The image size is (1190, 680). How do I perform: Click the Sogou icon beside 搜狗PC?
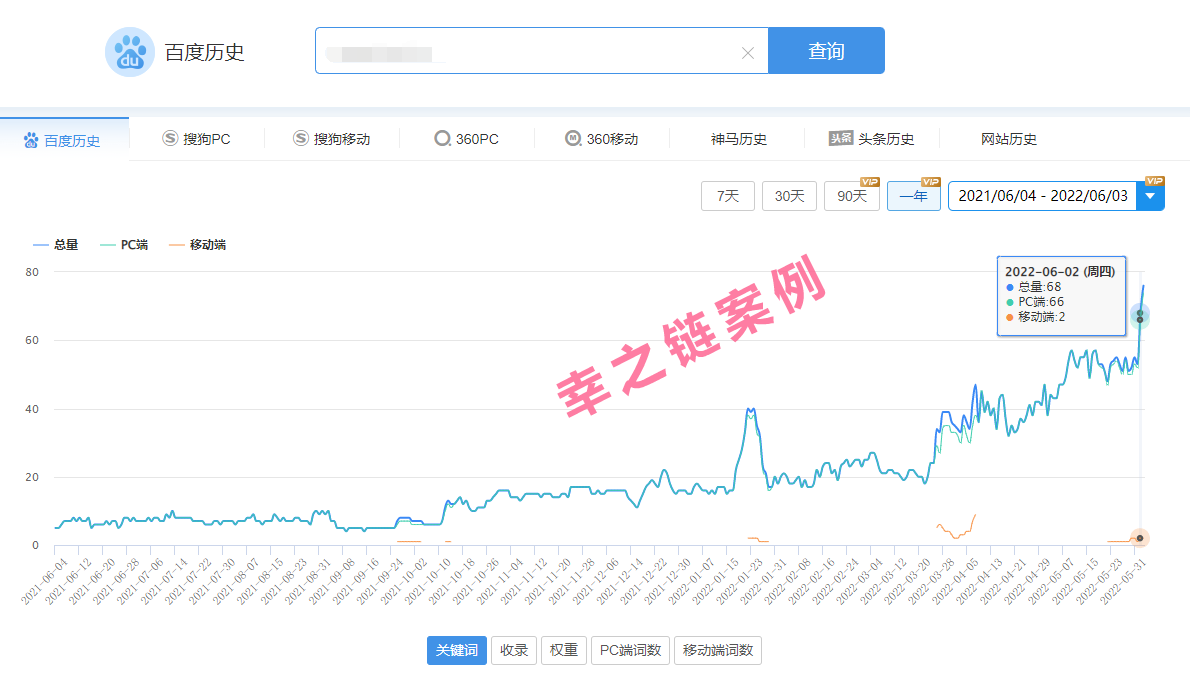coord(170,138)
